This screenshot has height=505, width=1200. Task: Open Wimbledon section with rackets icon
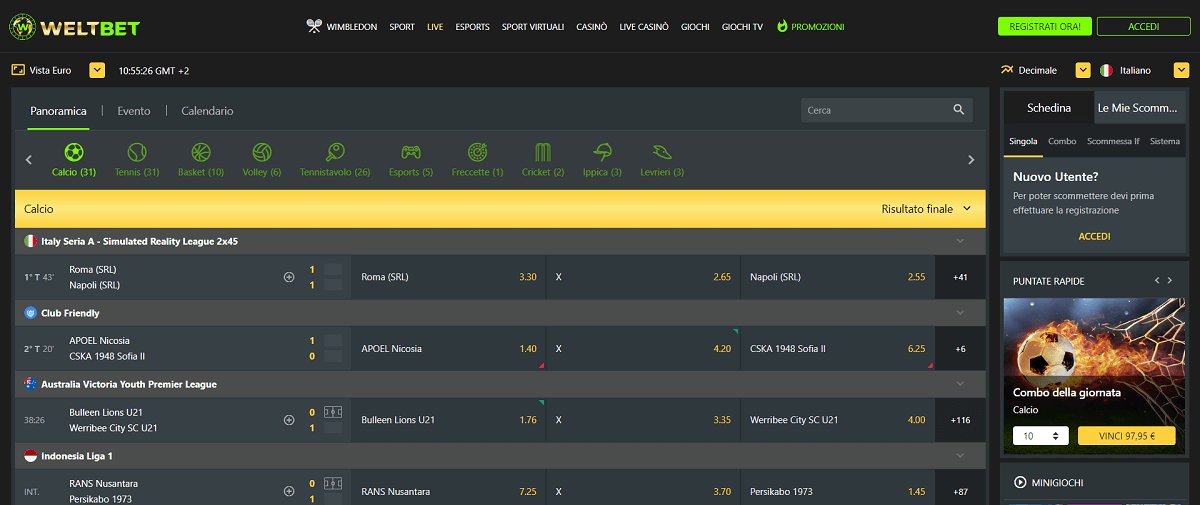pyautogui.click(x=342, y=27)
